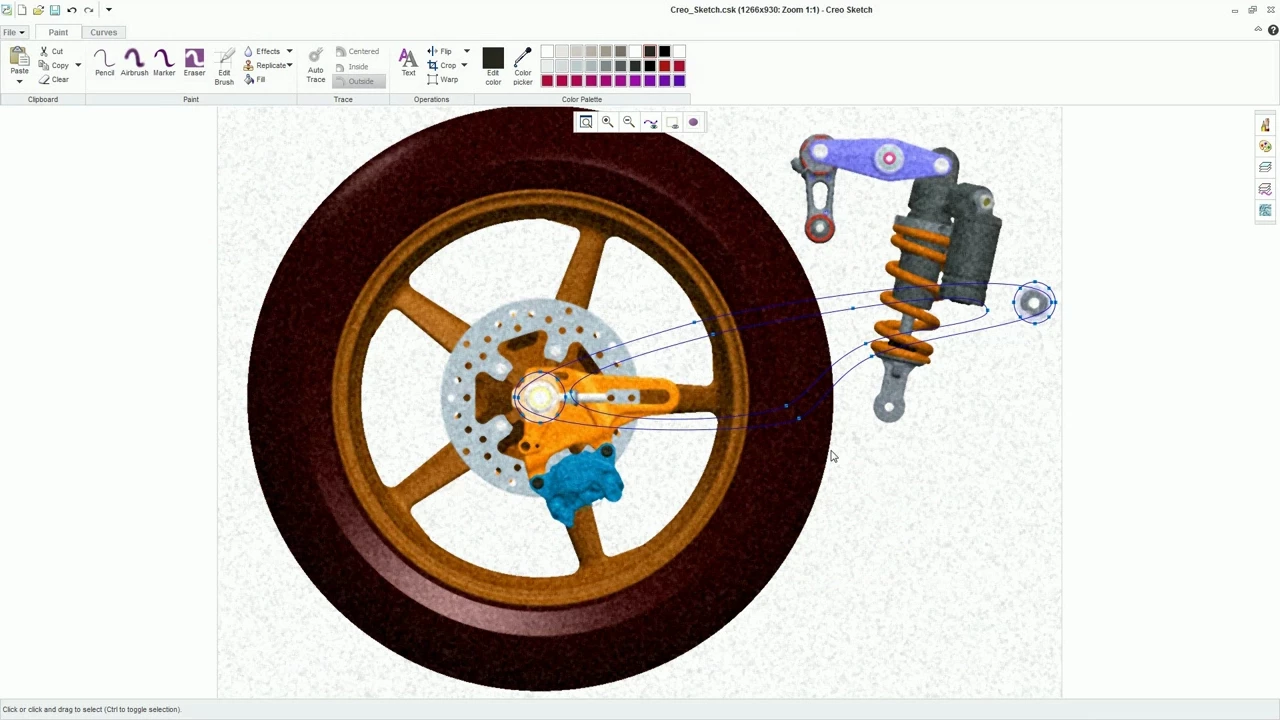
Task: Pick a color with Color picker
Action: [x=522, y=66]
